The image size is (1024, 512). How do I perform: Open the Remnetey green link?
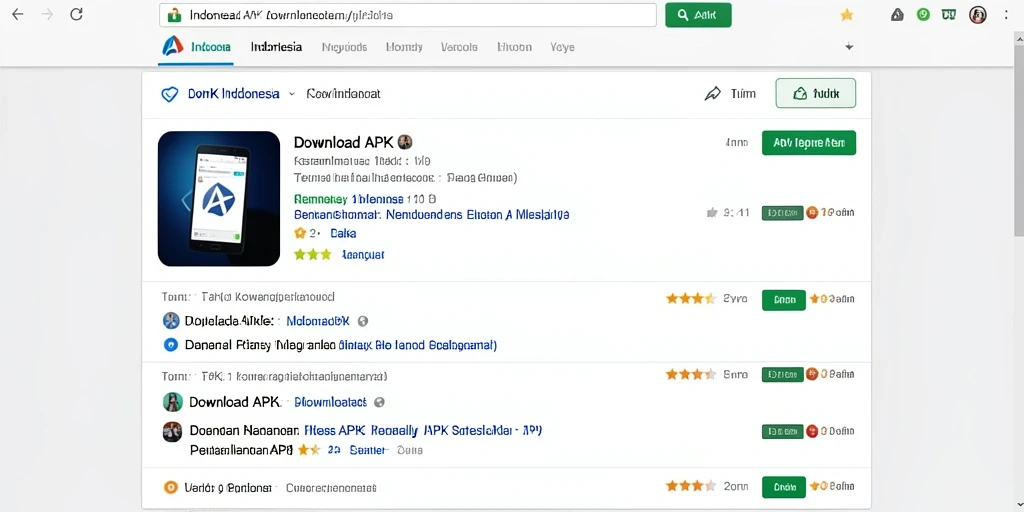[321, 199]
